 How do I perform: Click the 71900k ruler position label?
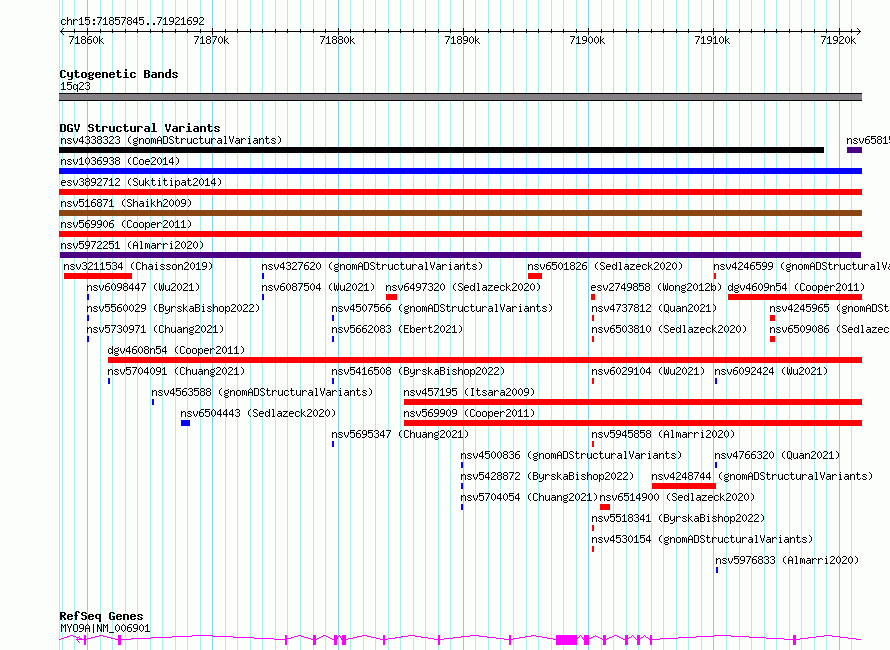587,40
